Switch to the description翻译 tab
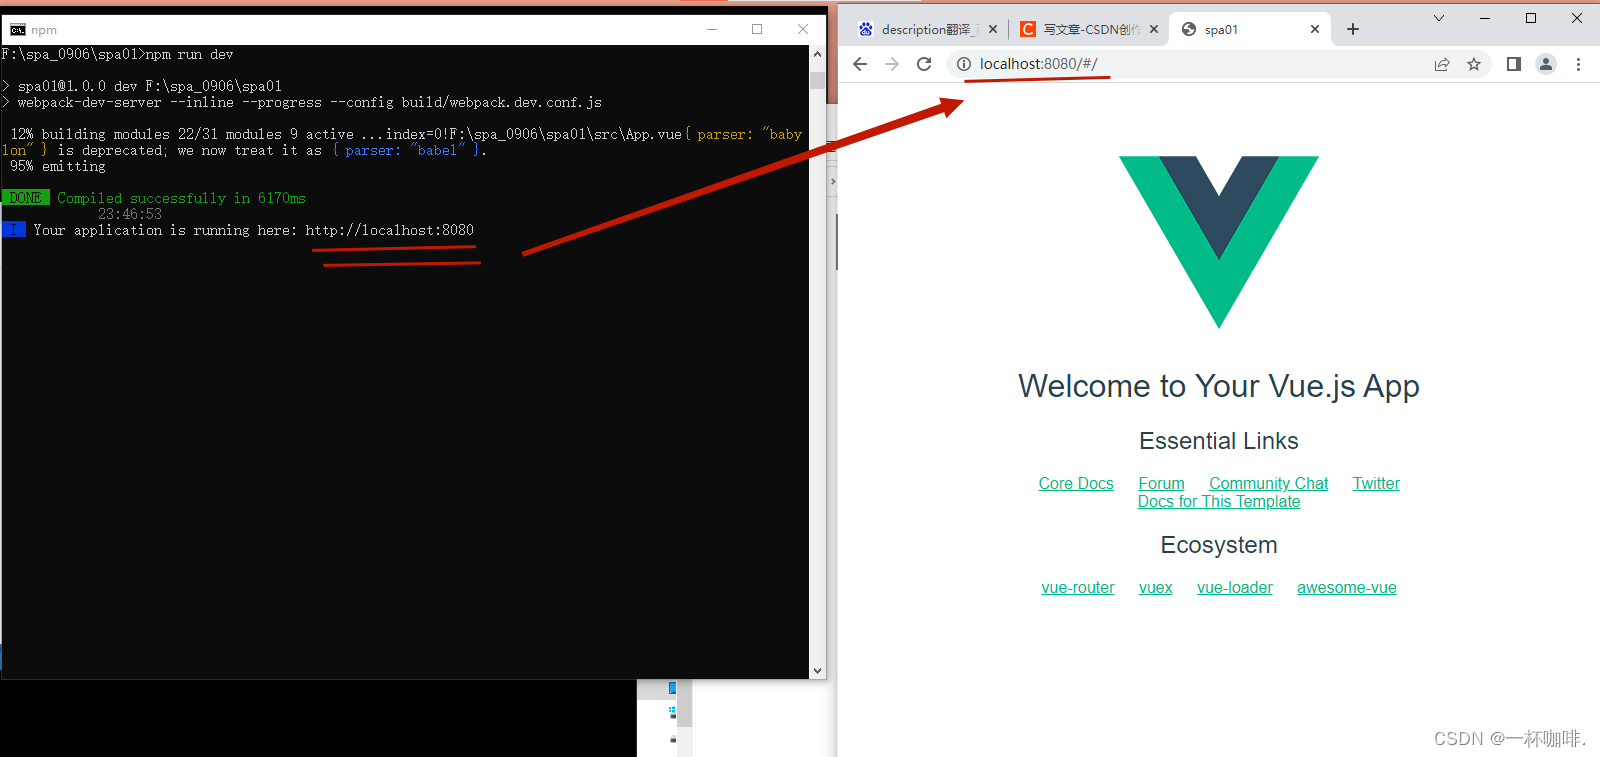 (927, 30)
